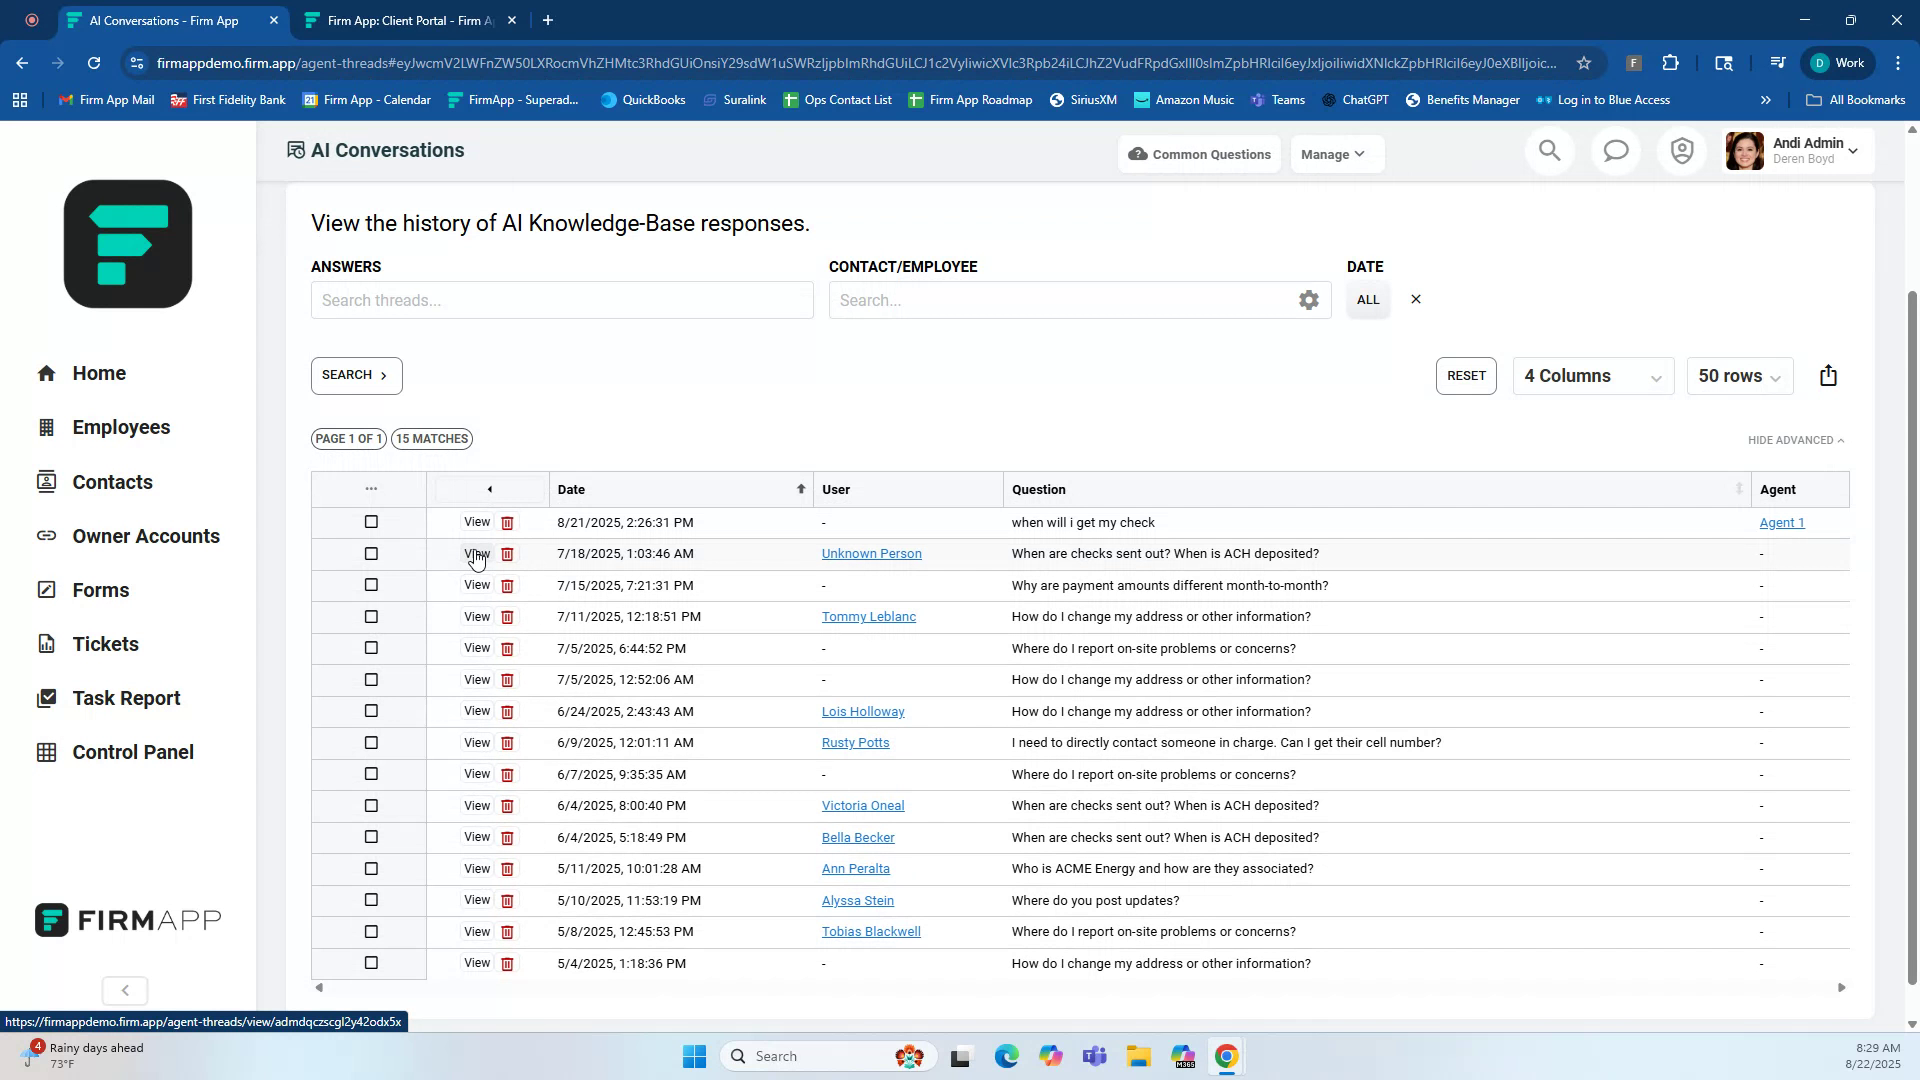The height and width of the screenshot is (1080, 1920).
Task: Open the search magnifier in the top bar
Action: tap(1549, 151)
